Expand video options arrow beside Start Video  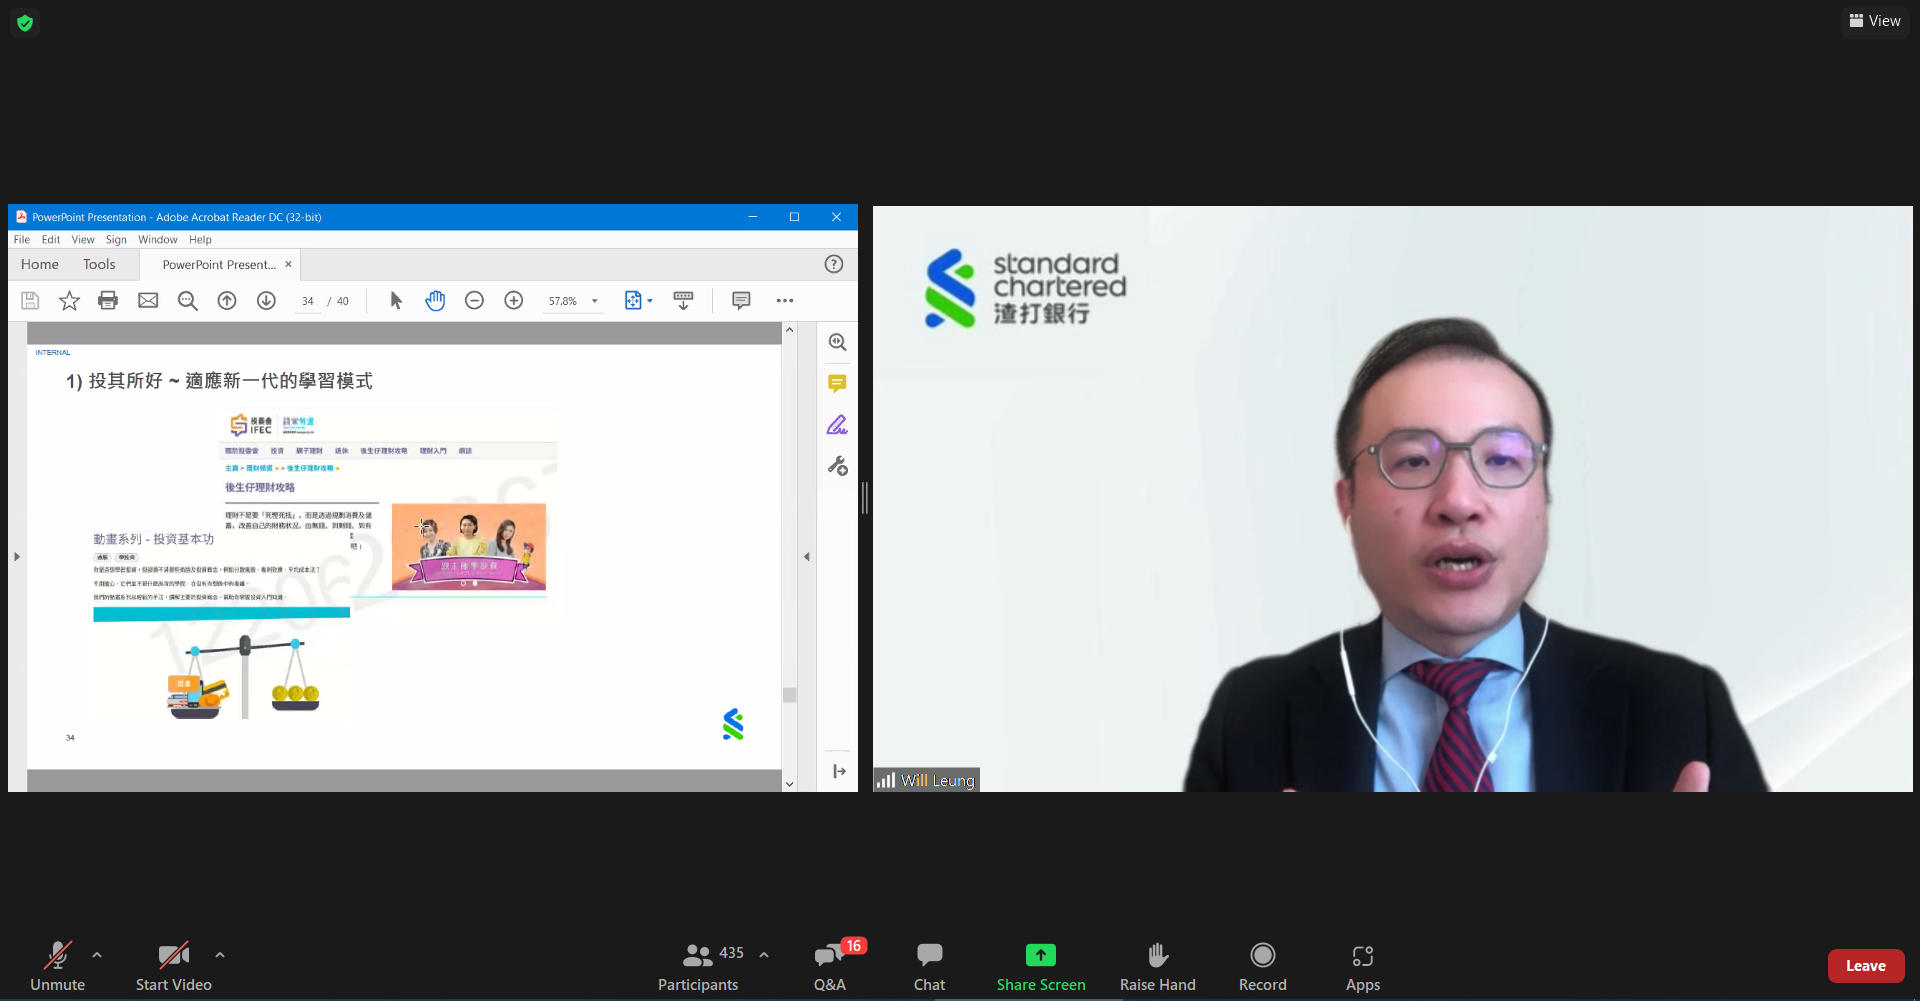tap(220, 955)
